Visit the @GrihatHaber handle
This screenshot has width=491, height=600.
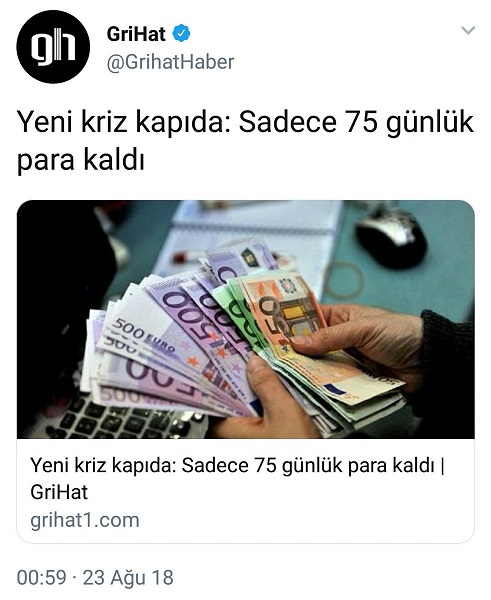point(170,62)
